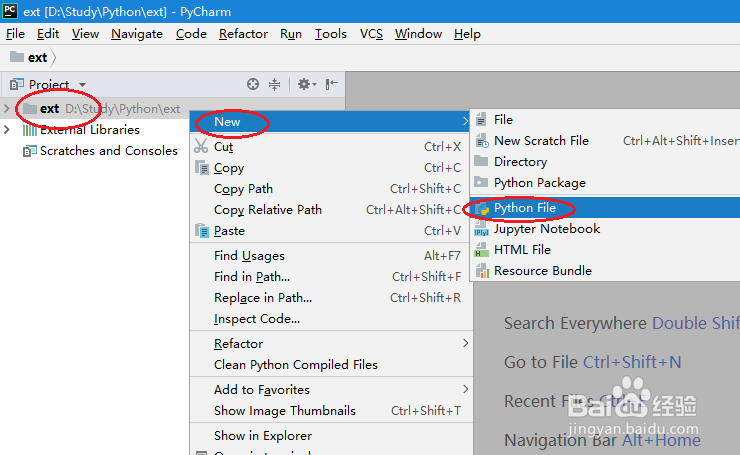Open the View menu
This screenshot has height=455, width=740.
pyautogui.click(x=85, y=34)
